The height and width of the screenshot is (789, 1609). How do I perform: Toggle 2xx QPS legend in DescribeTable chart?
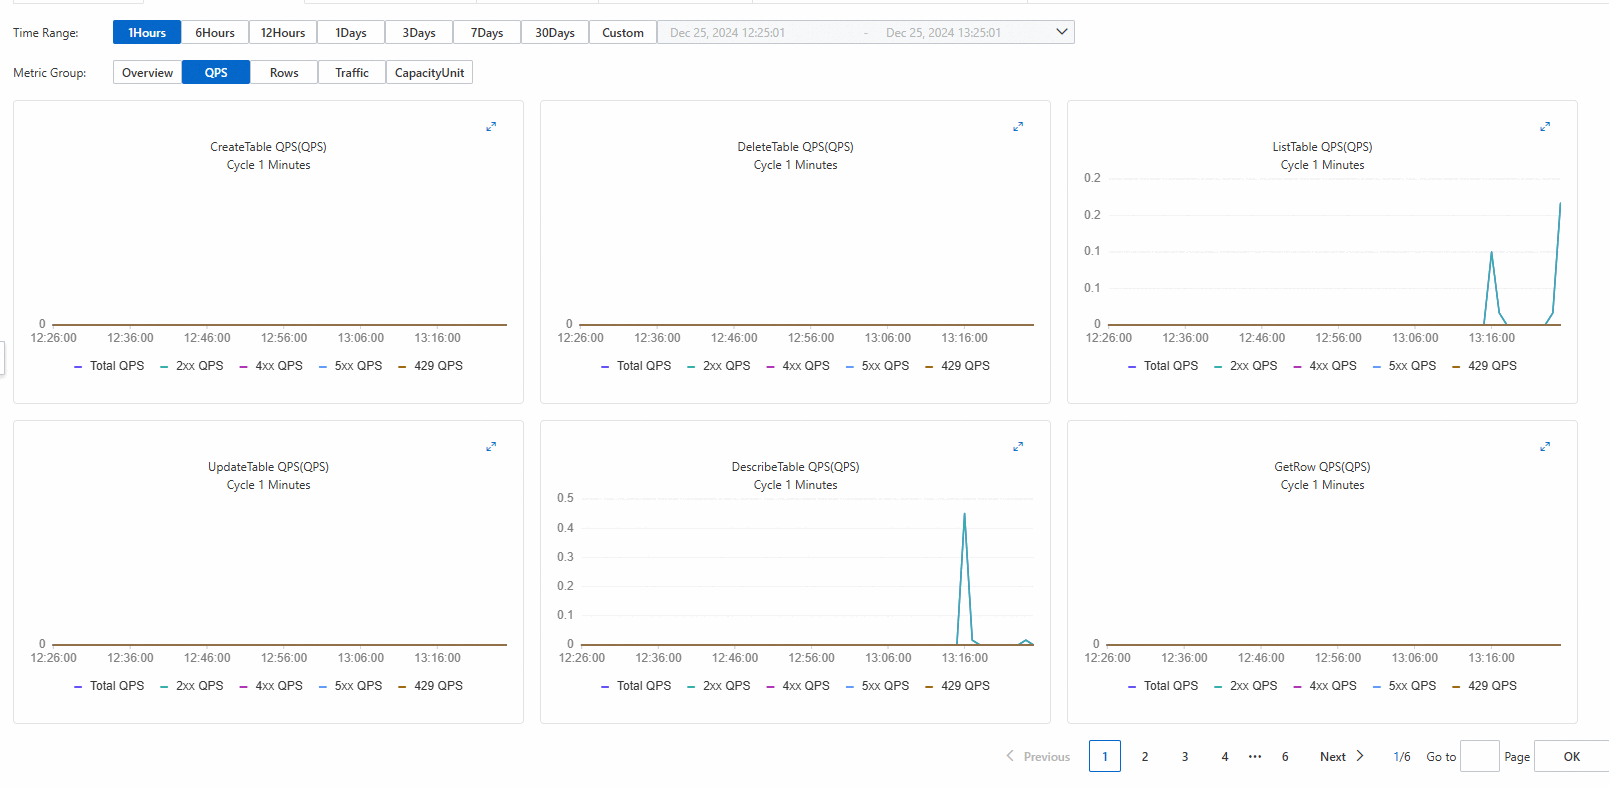719,686
